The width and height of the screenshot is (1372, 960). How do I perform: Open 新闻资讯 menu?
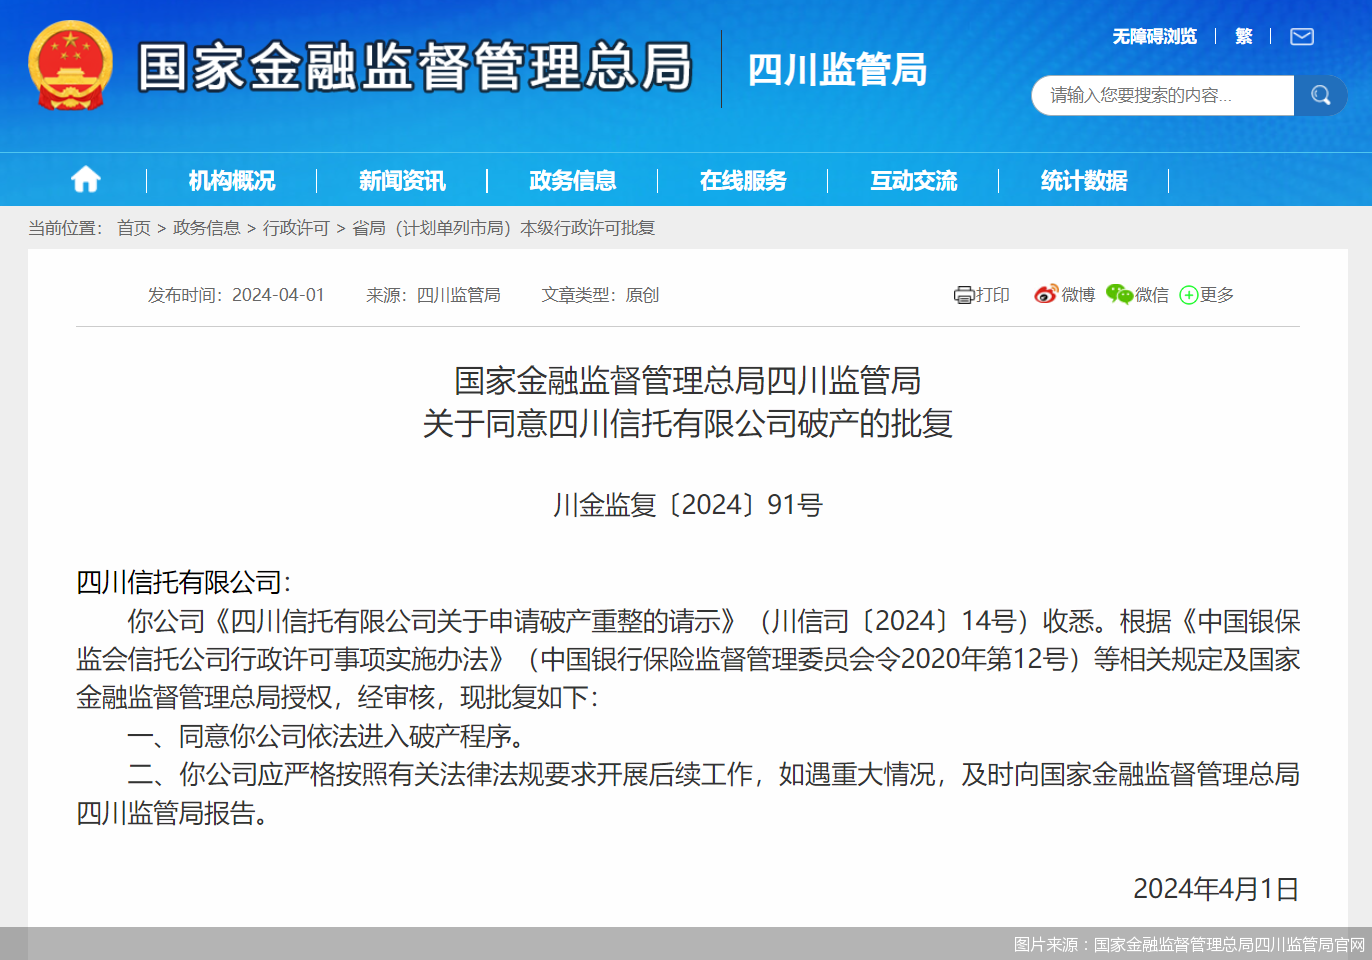402,180
